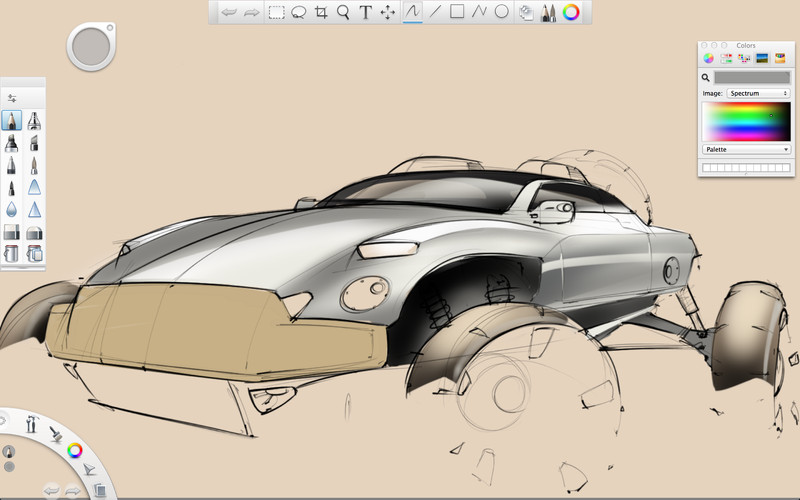Open the Image Spectrum dropdown
Image resolution: width=800 pixels, height=500 pixels.
pyautogui.click(x=758, y=93)
